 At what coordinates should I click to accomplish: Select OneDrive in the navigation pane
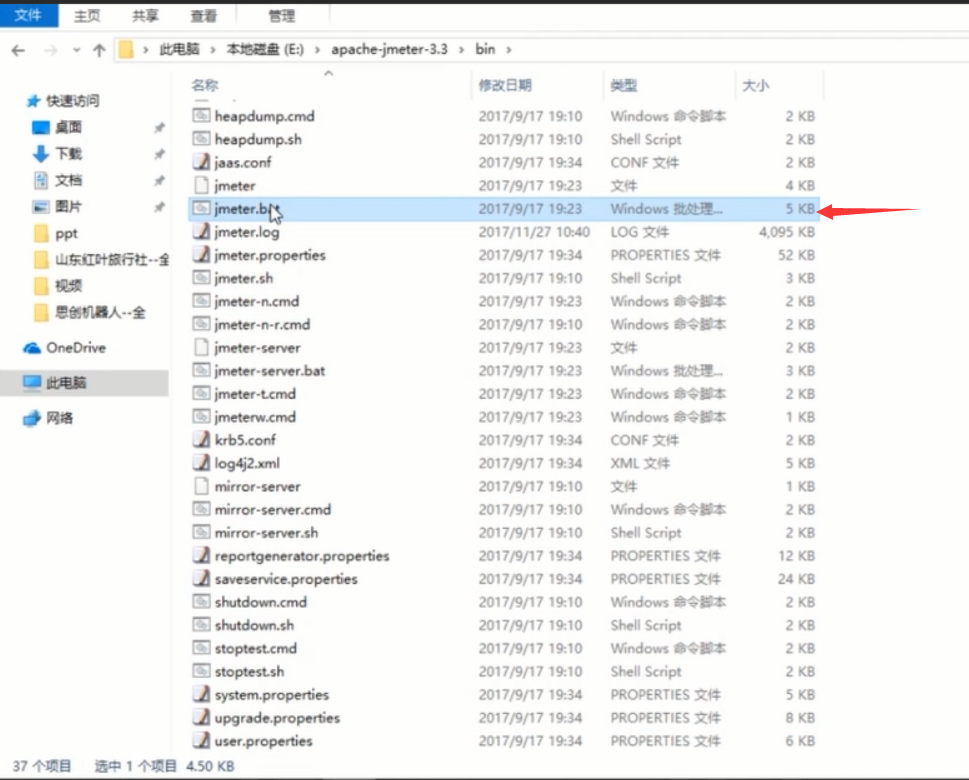point(76,348)
